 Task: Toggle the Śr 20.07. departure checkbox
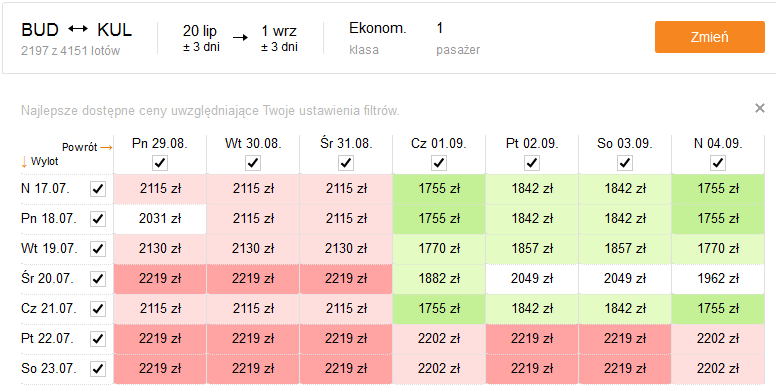coord(98,279)
